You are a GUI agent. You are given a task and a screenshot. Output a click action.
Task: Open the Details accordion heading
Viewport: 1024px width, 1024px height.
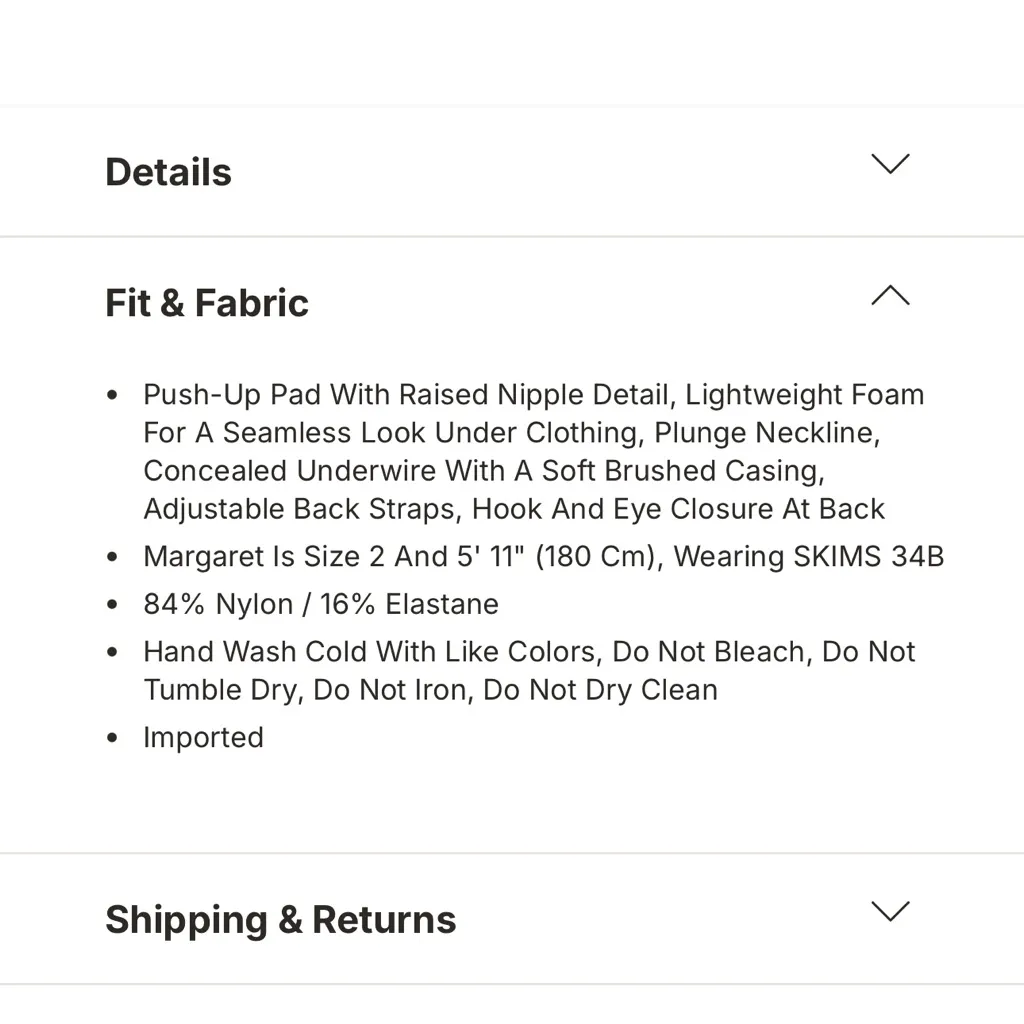(168, 172)
